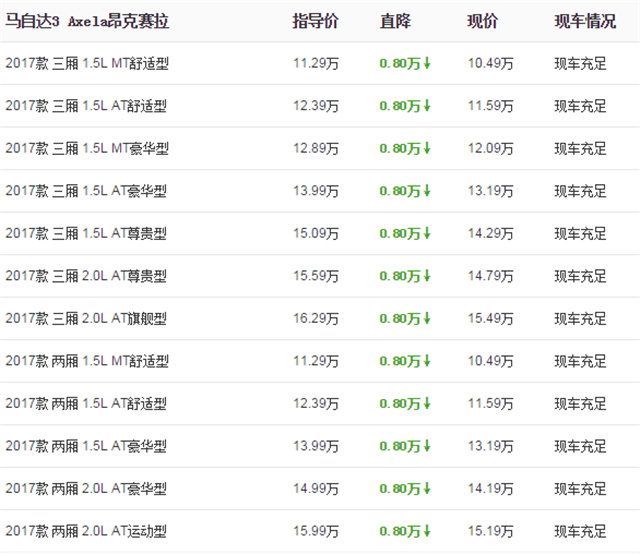
Task: Select the 2017款 两厢 1.5L MT舒适型 row name
Action: pos(87,361)
